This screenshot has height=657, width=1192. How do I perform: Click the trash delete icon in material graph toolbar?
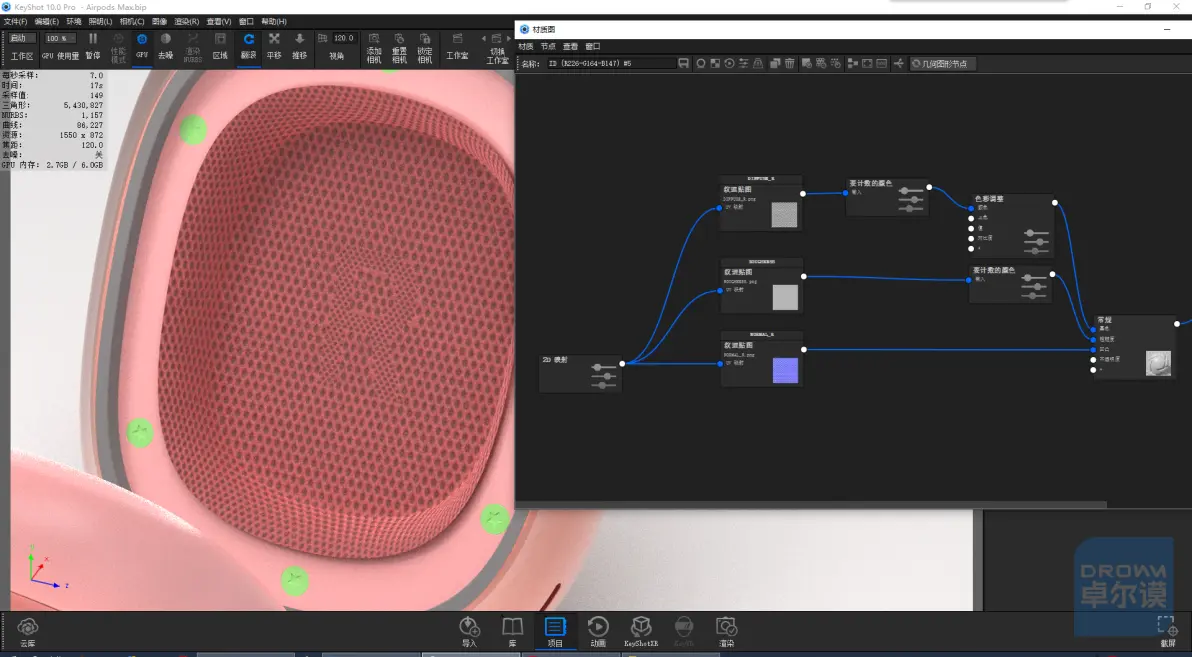click(790, 64)
